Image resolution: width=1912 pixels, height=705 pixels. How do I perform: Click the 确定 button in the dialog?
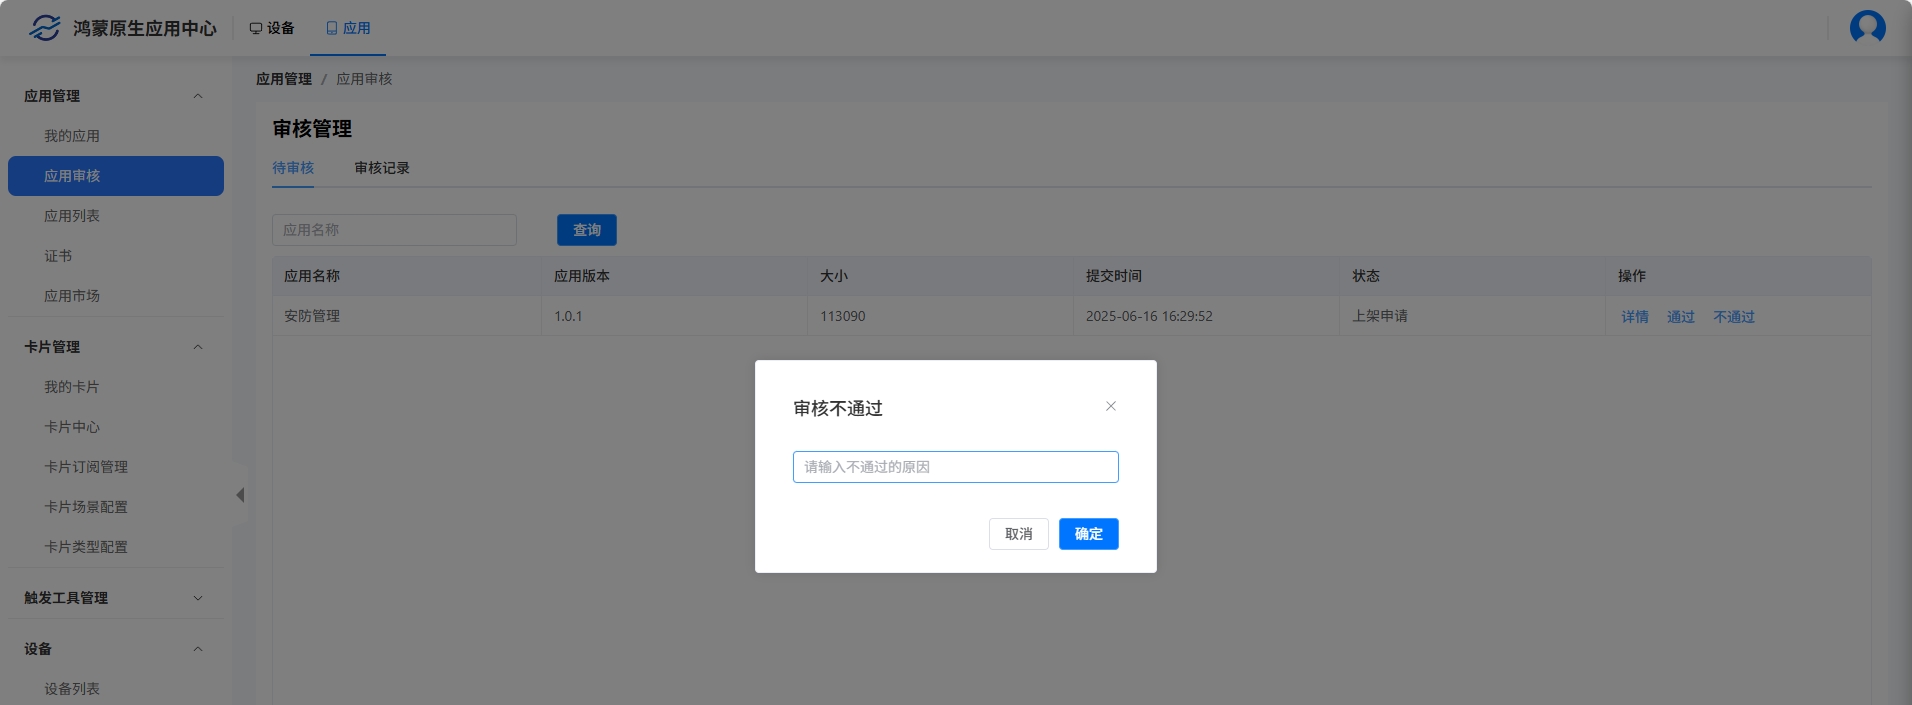click(x=1088, y=534)
